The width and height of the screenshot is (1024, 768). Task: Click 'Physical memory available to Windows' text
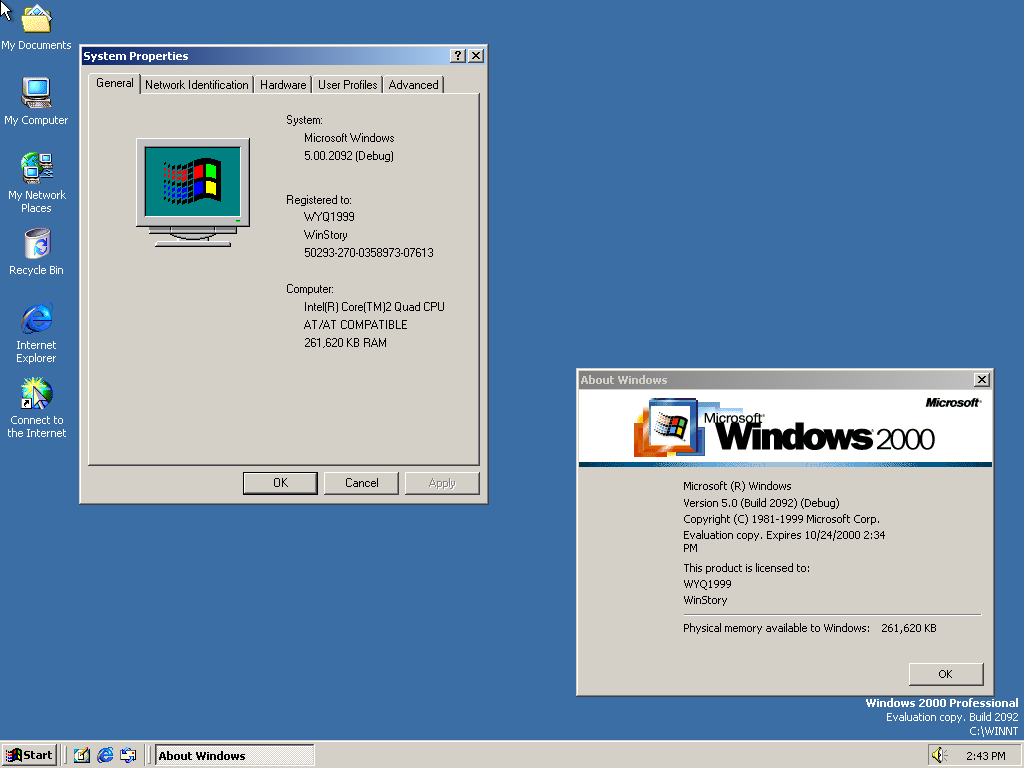(776, 628)
